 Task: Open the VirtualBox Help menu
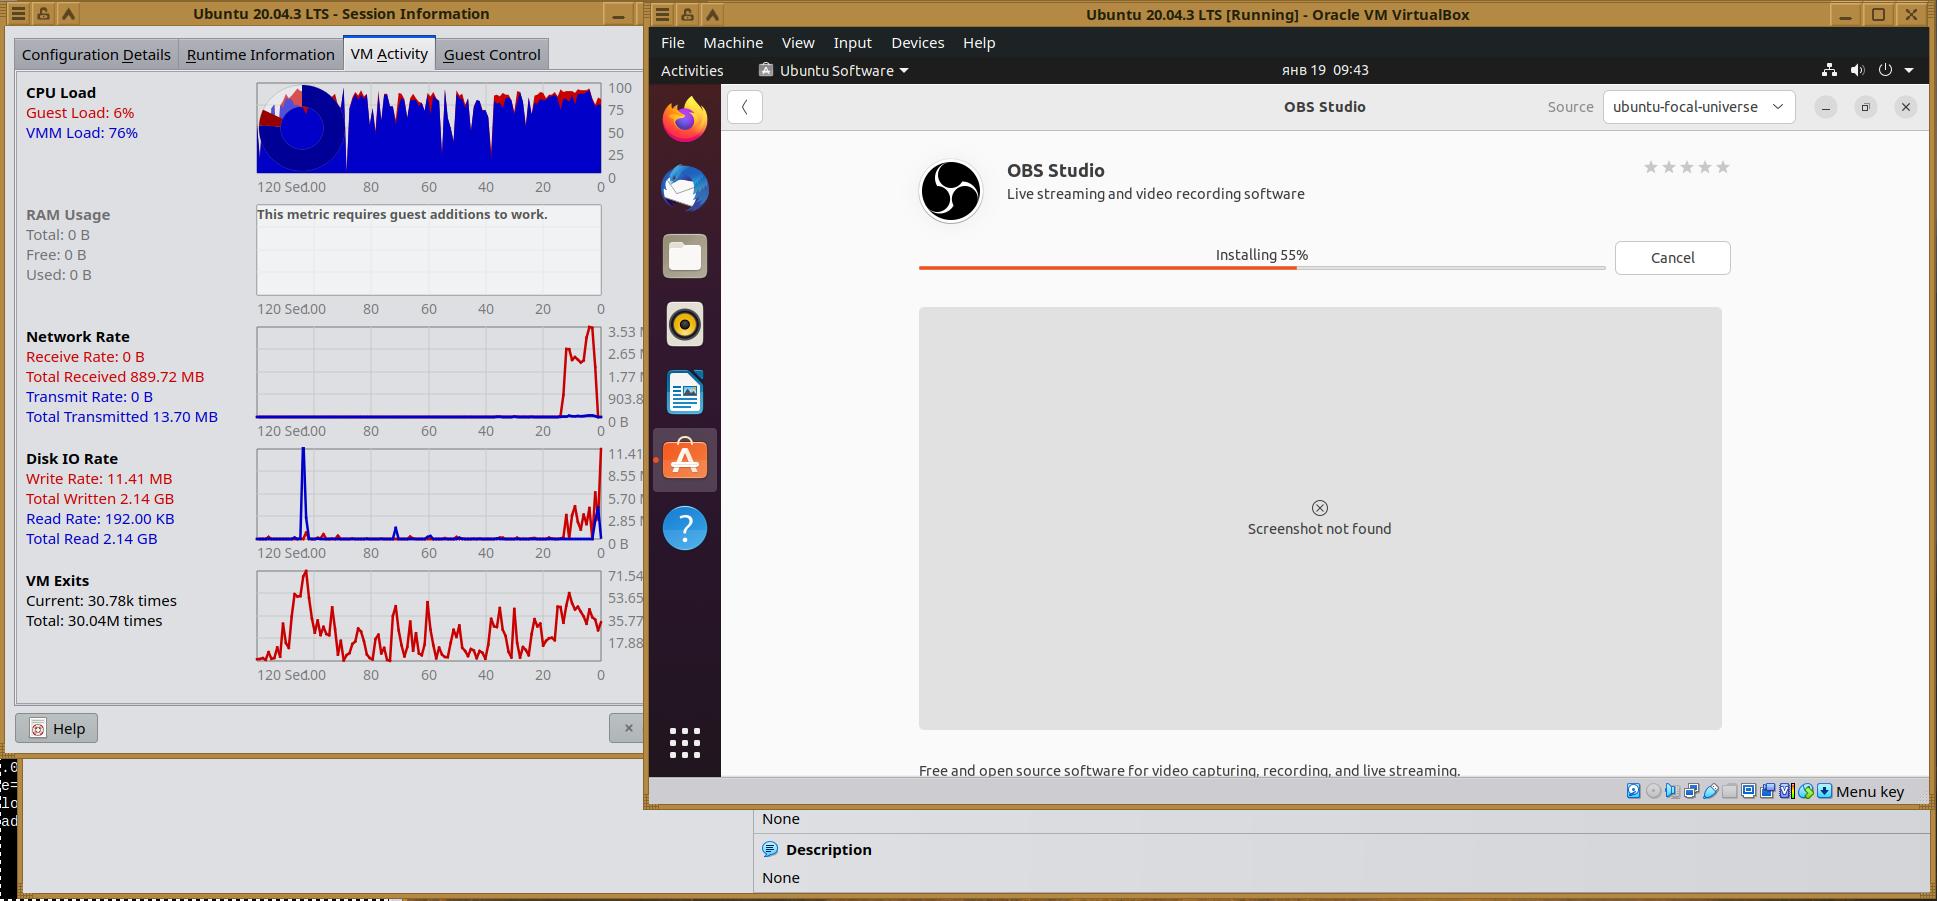click(x=979, y=43)
